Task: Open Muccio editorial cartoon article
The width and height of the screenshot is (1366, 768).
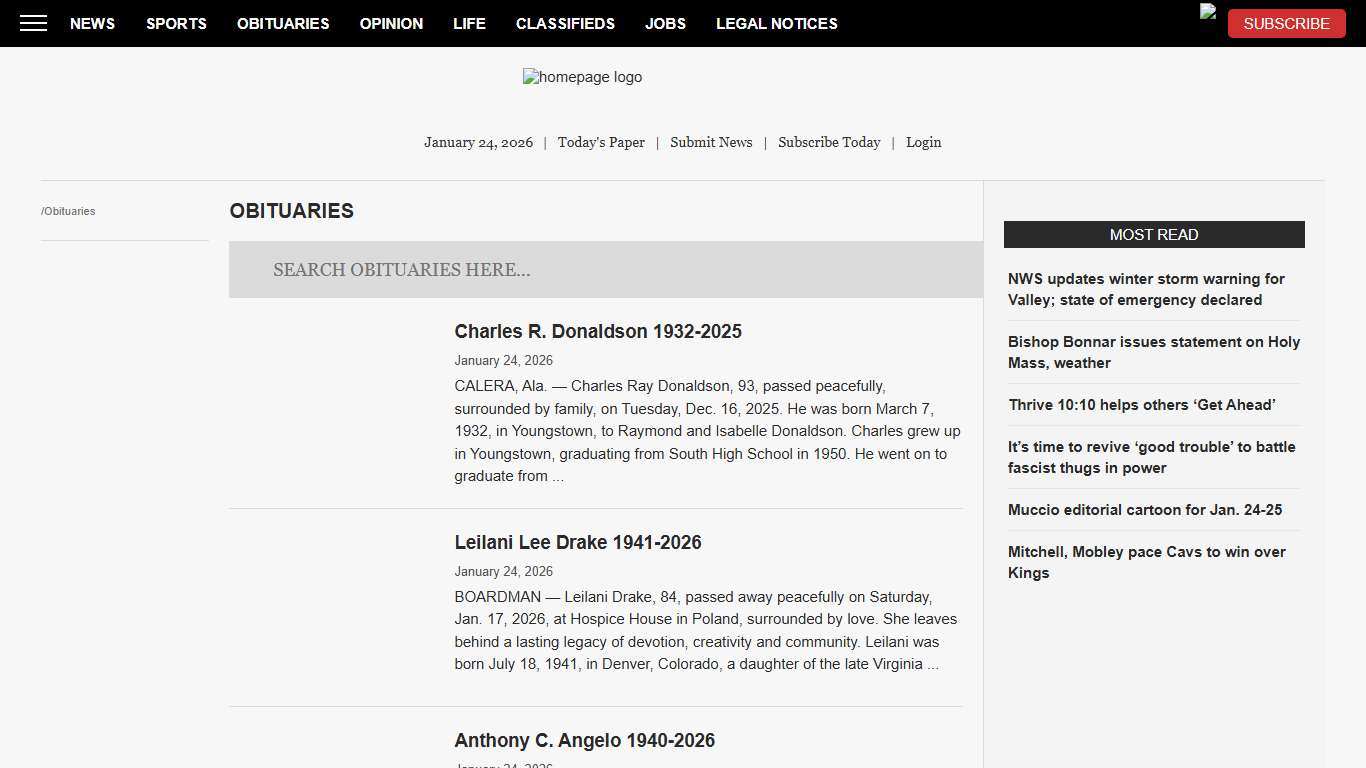Action: (x=1144, y=509)
